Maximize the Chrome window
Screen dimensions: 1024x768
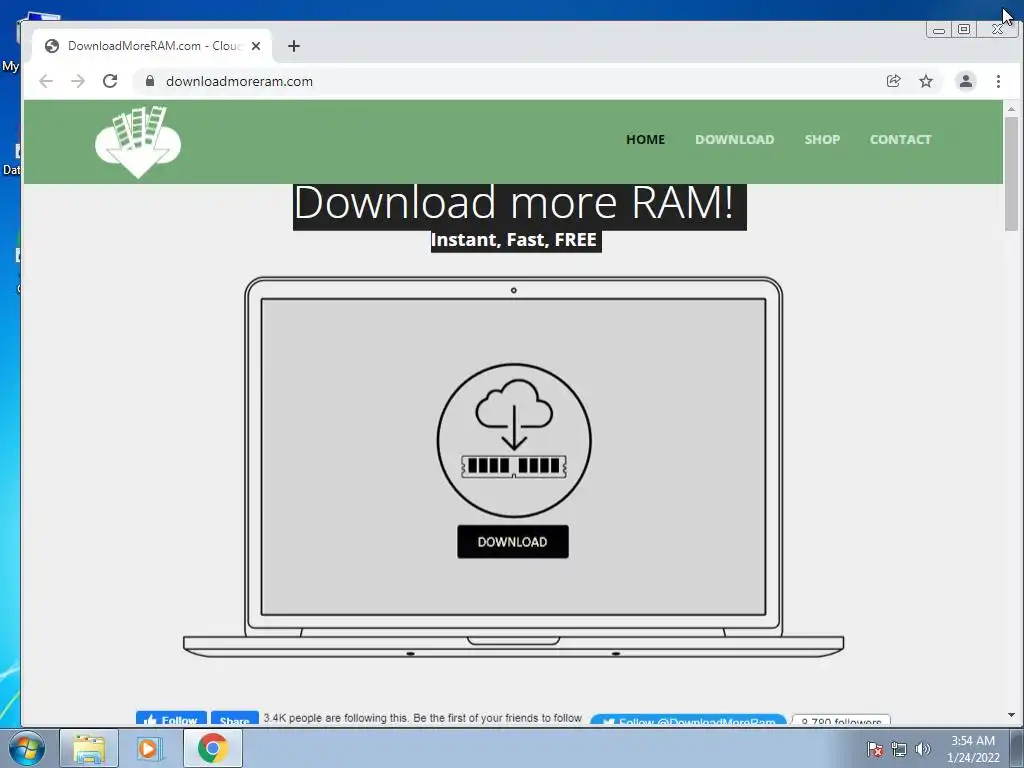tap(964, 29)
